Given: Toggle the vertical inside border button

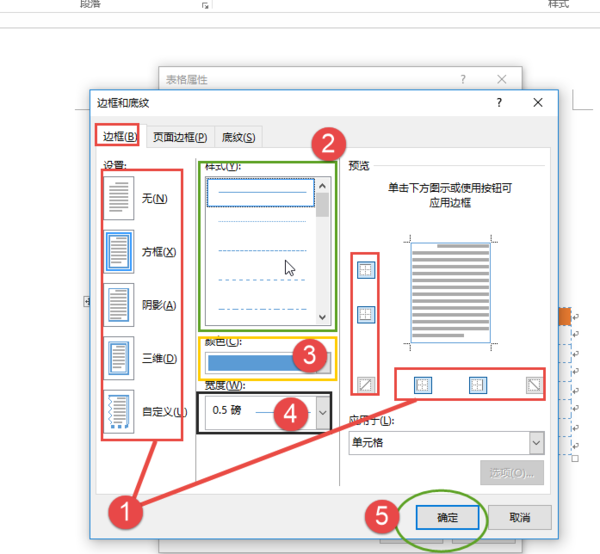Looking at the screenshot, I should [x=478, y=385].
